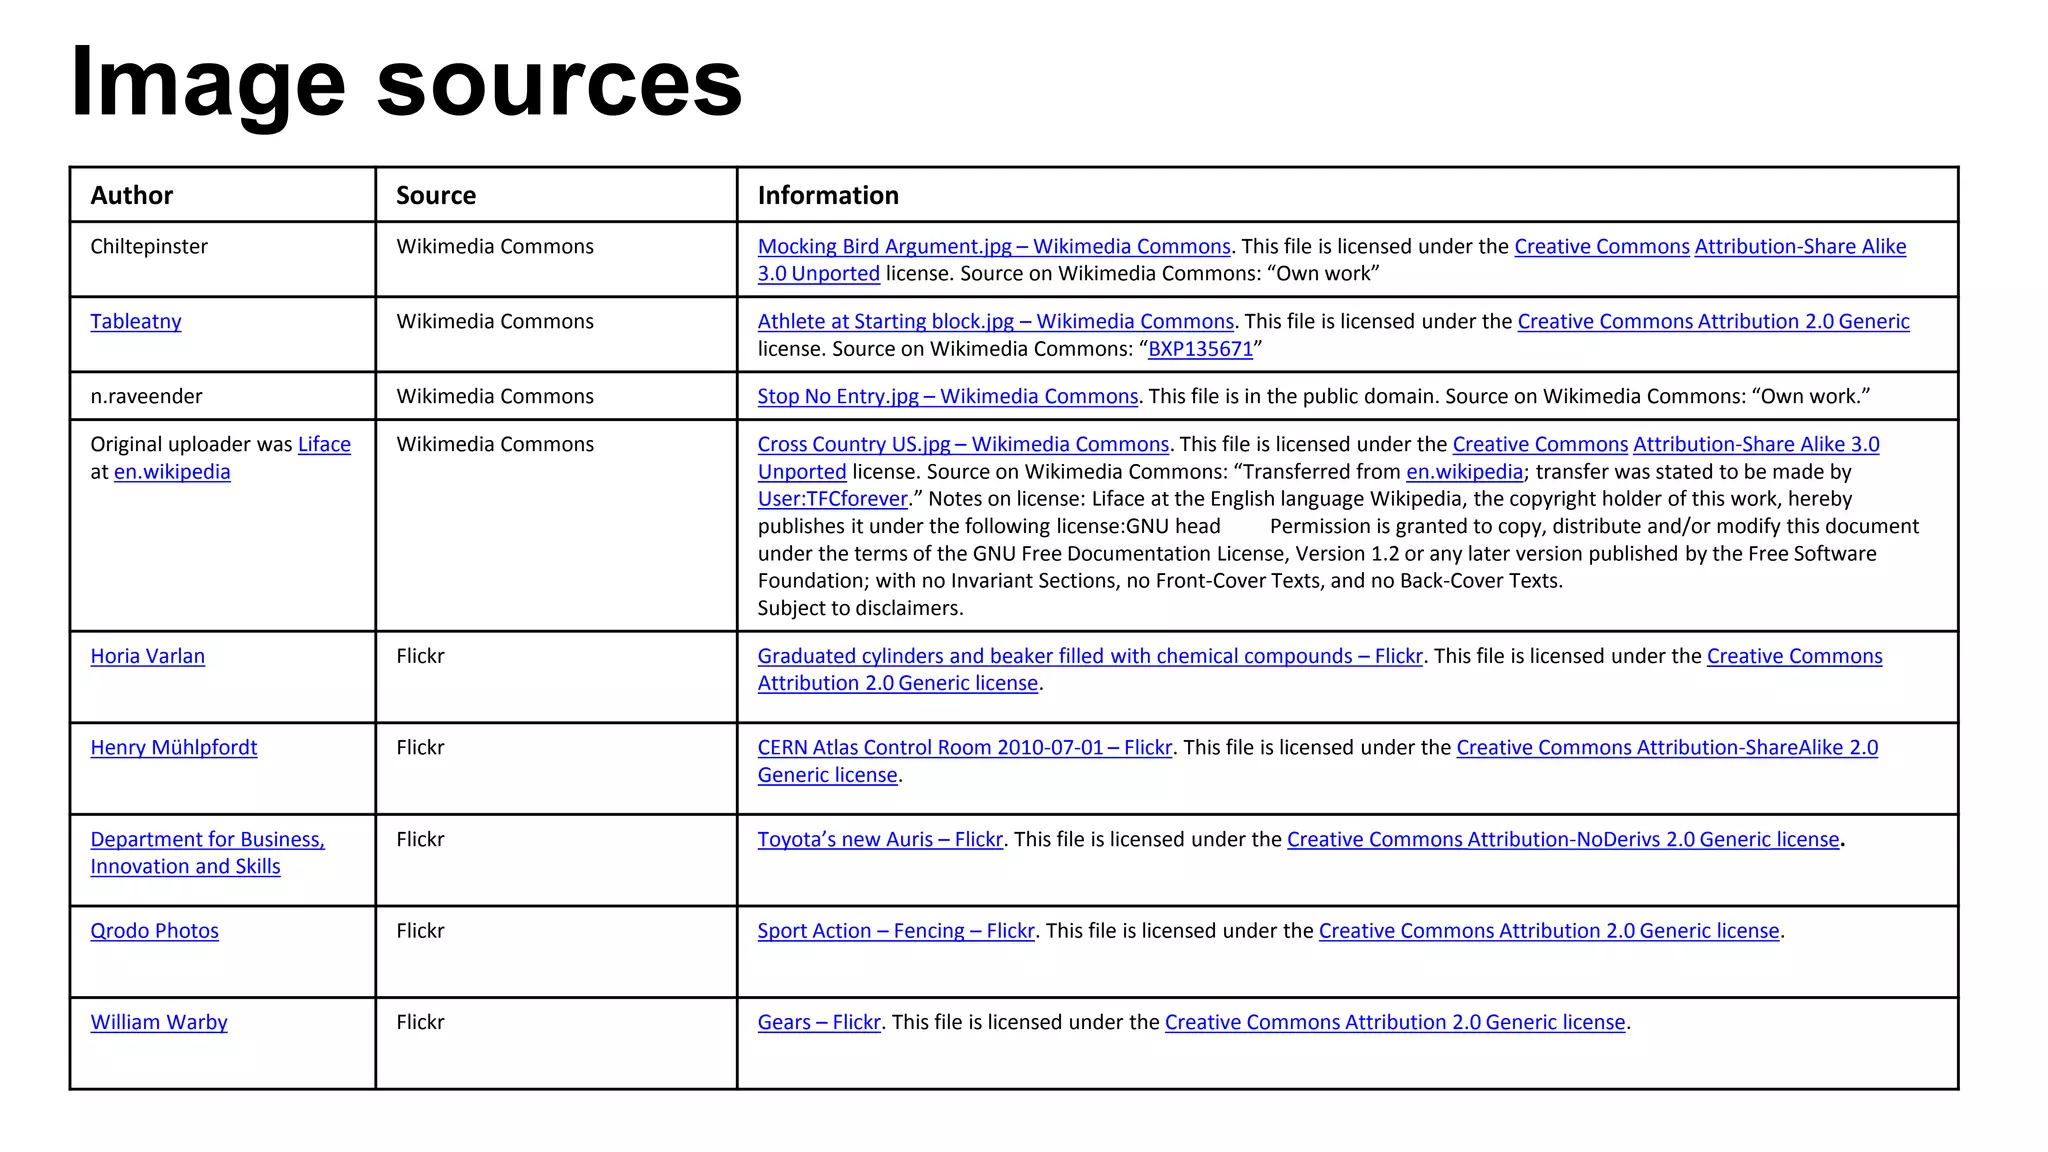The image size is (2048, 1152).
Task: Click Creative Commons Attribution-NoDerivs 2.0 Generic license link
Action: (x=1562, y=840)
